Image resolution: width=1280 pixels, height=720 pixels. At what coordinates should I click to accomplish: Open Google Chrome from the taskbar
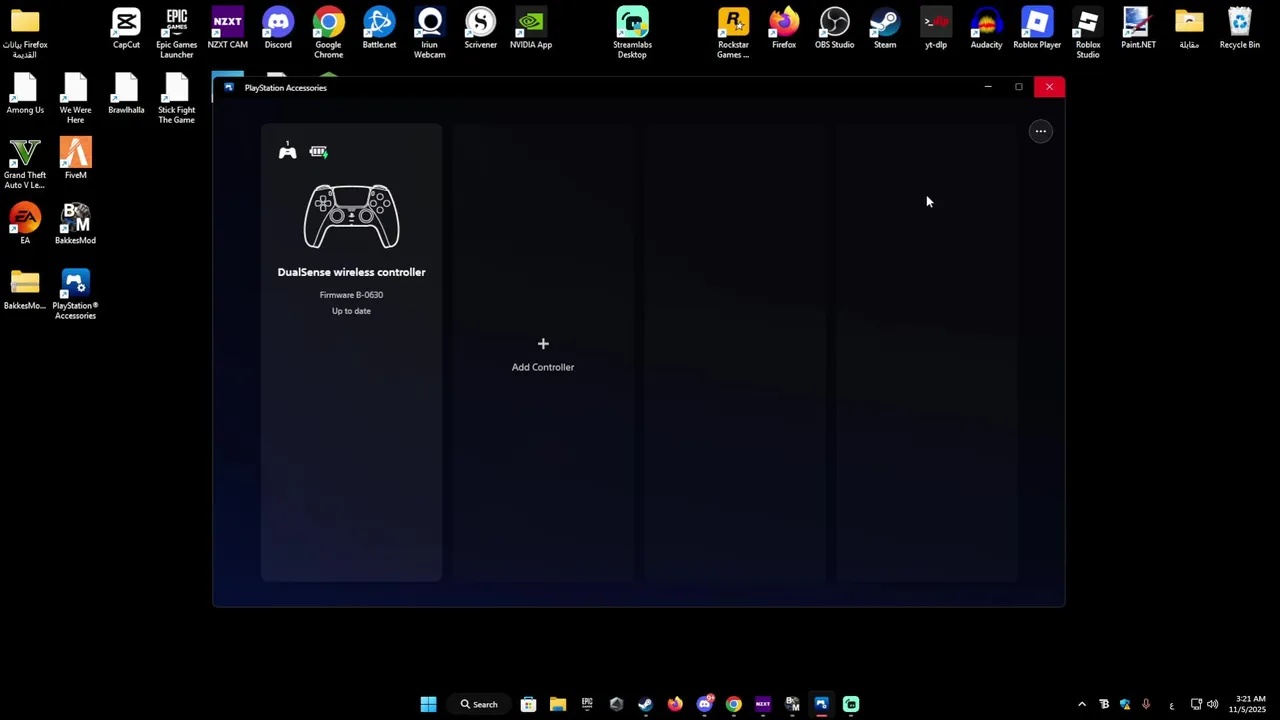pos(733,704)
